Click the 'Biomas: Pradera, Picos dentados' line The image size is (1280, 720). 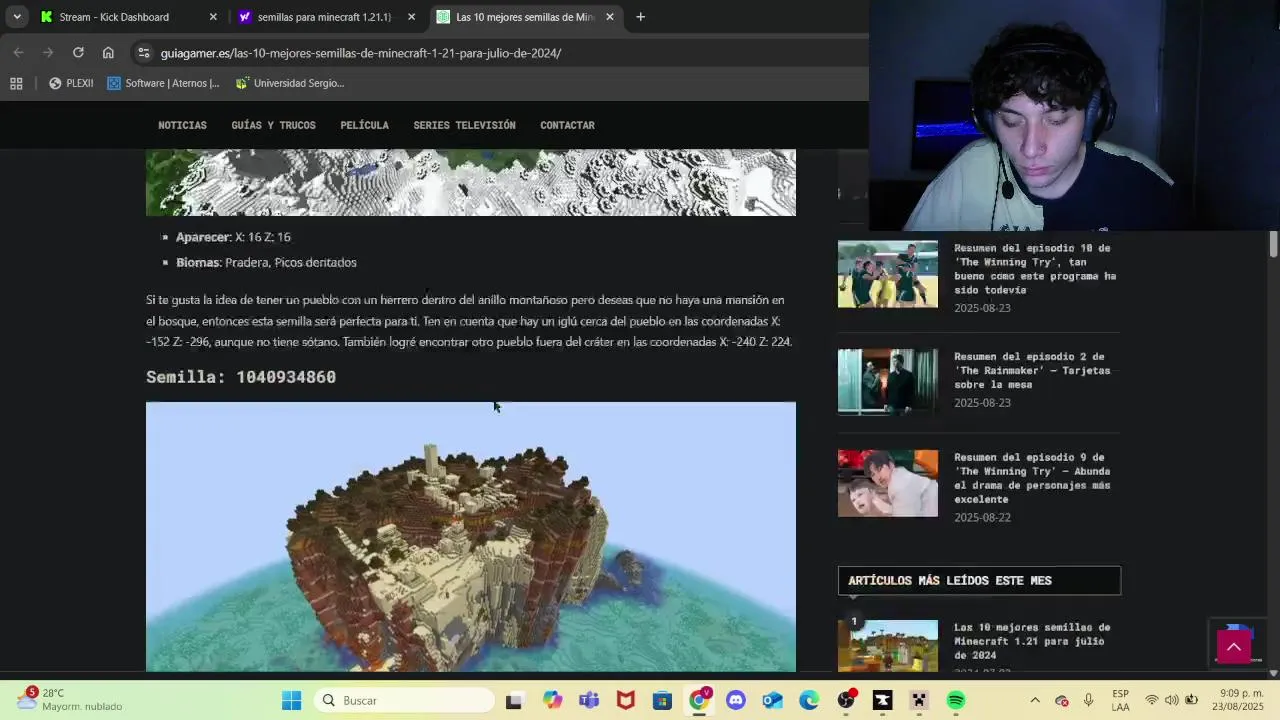266,262
